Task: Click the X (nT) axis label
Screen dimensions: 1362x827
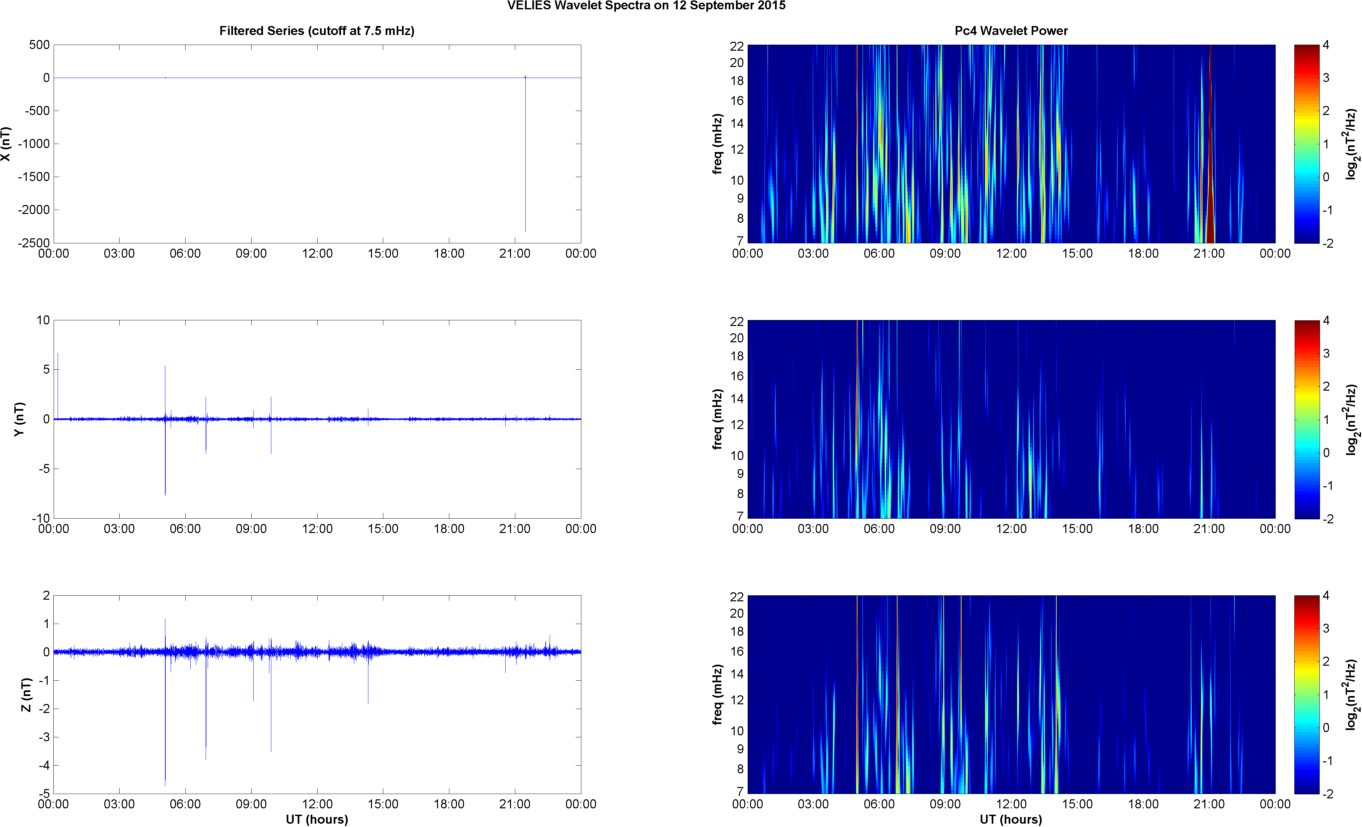Action: point(7,144)
